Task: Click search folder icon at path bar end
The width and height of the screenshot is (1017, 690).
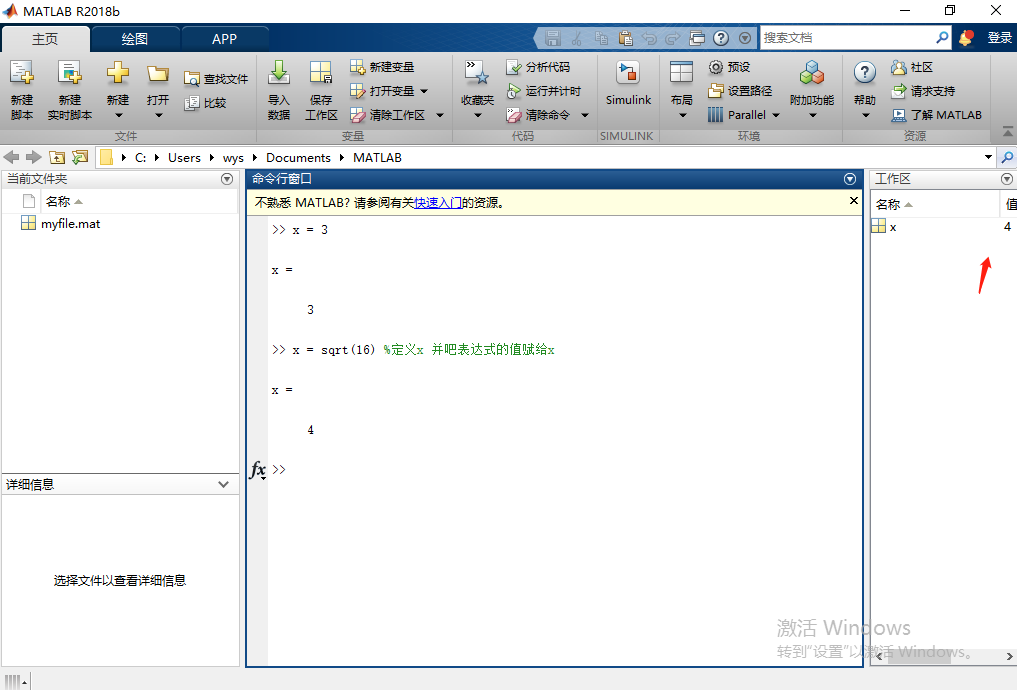Action: pos(1007,157)
